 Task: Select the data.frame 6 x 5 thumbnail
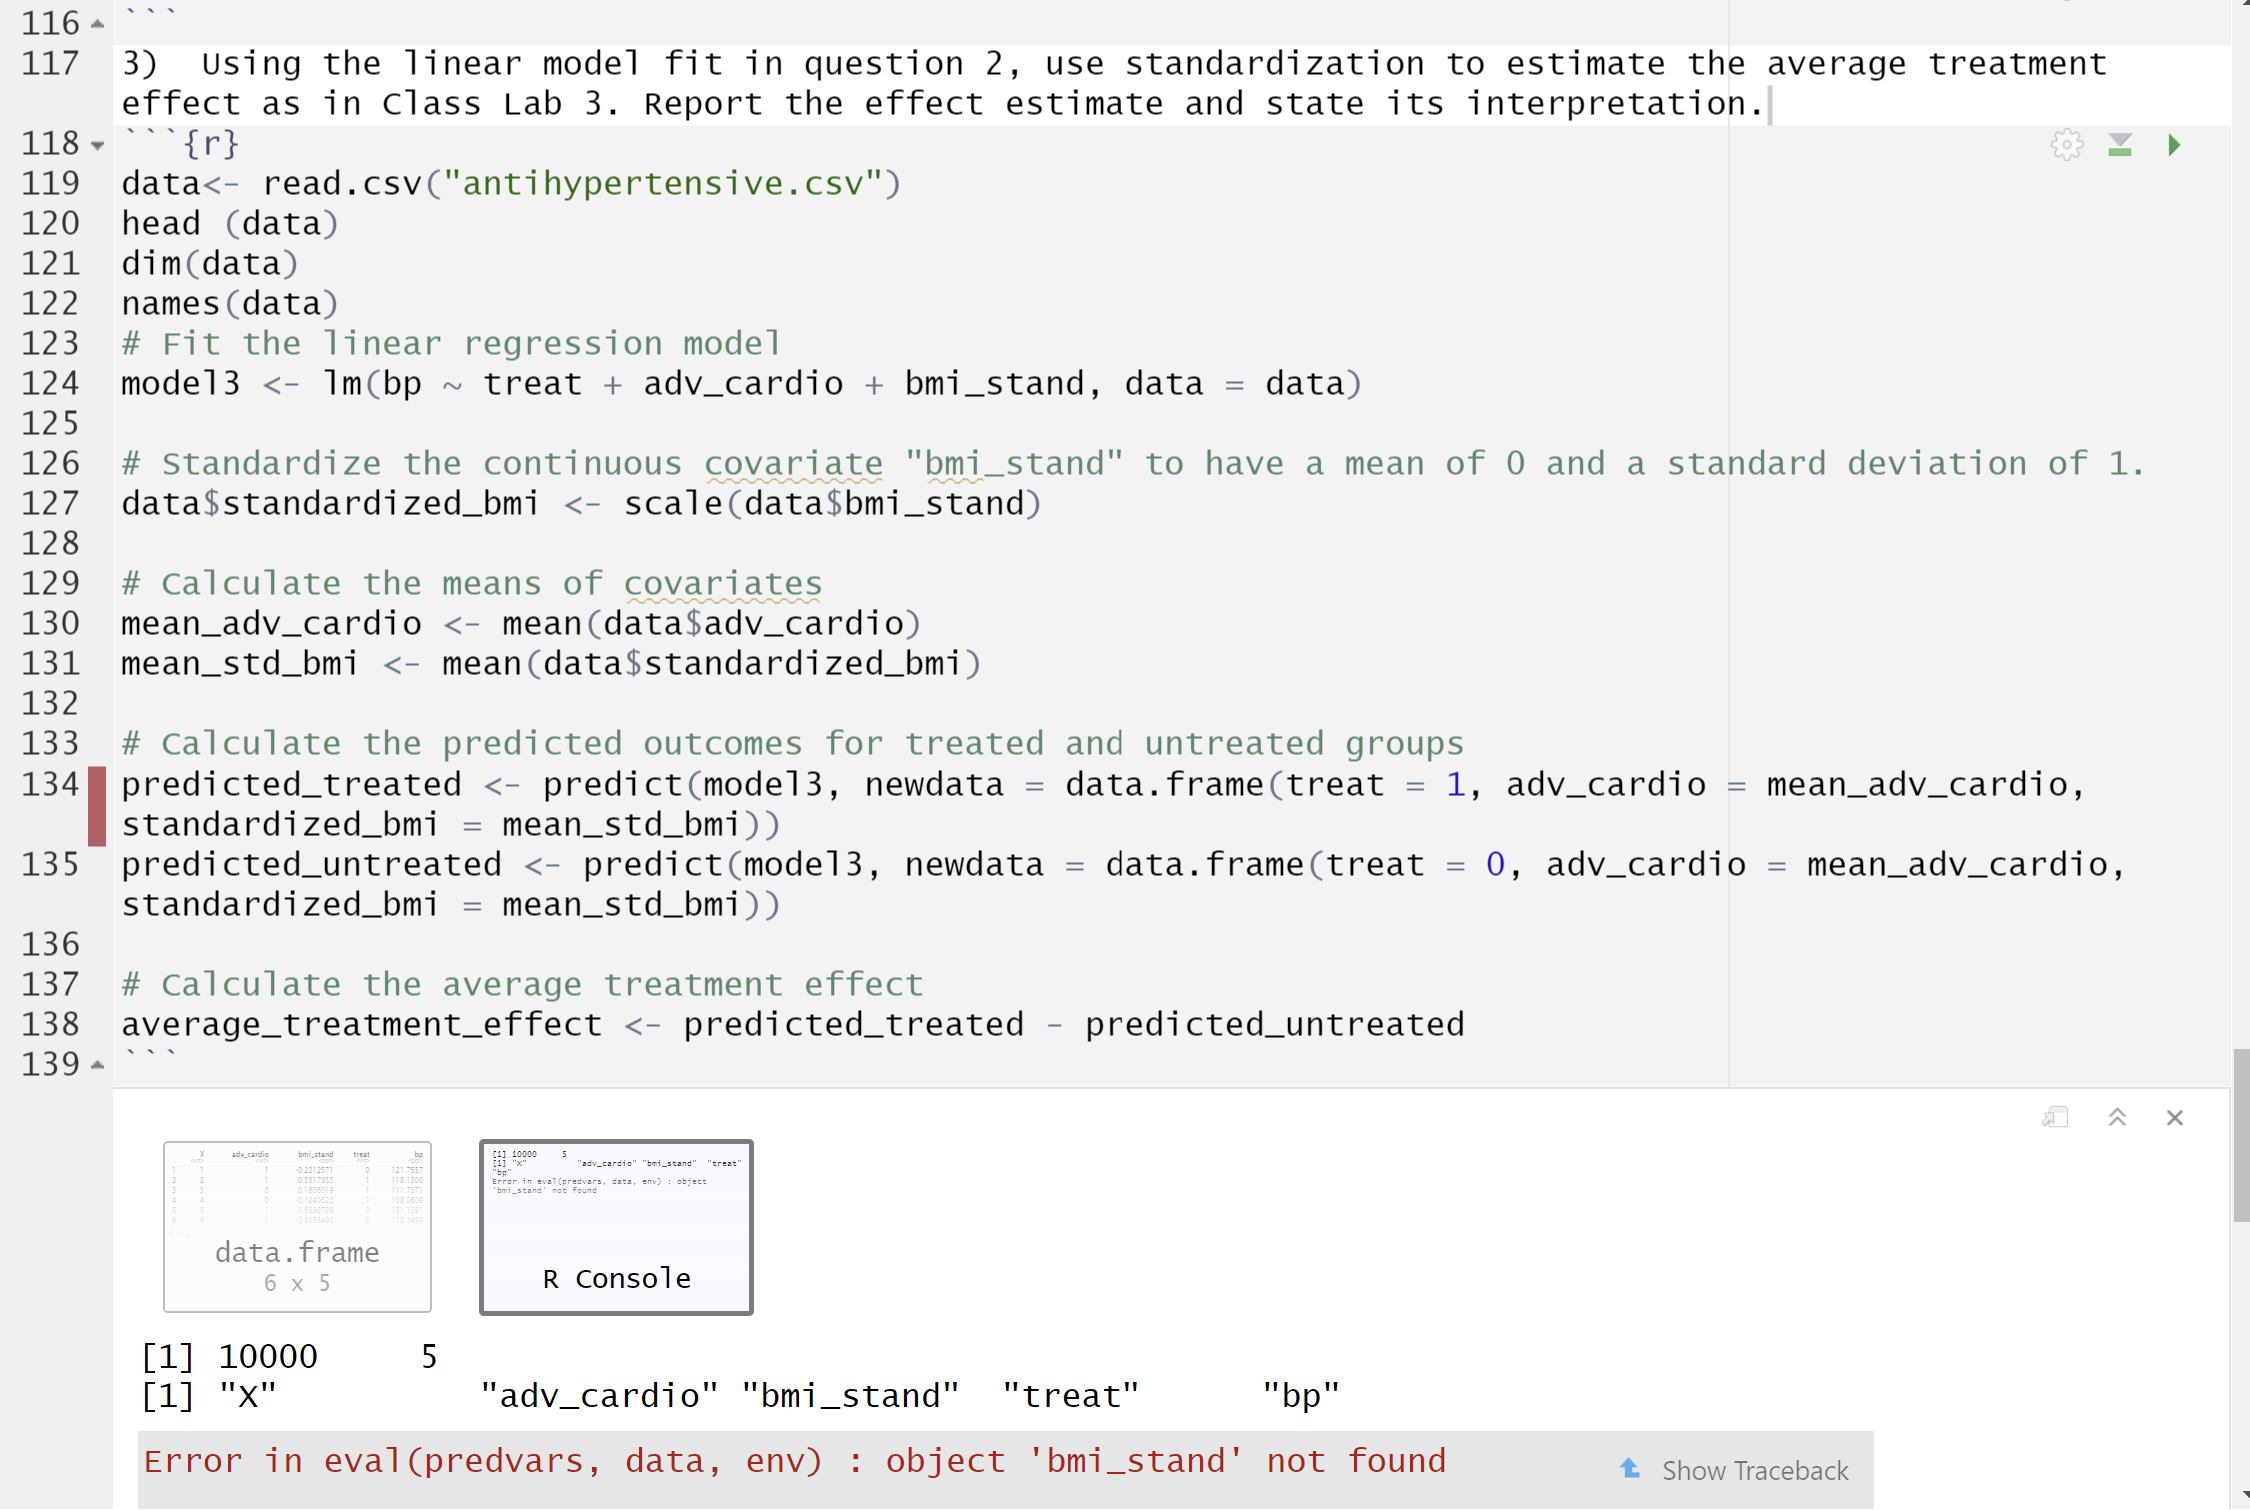coord(297,1226)
